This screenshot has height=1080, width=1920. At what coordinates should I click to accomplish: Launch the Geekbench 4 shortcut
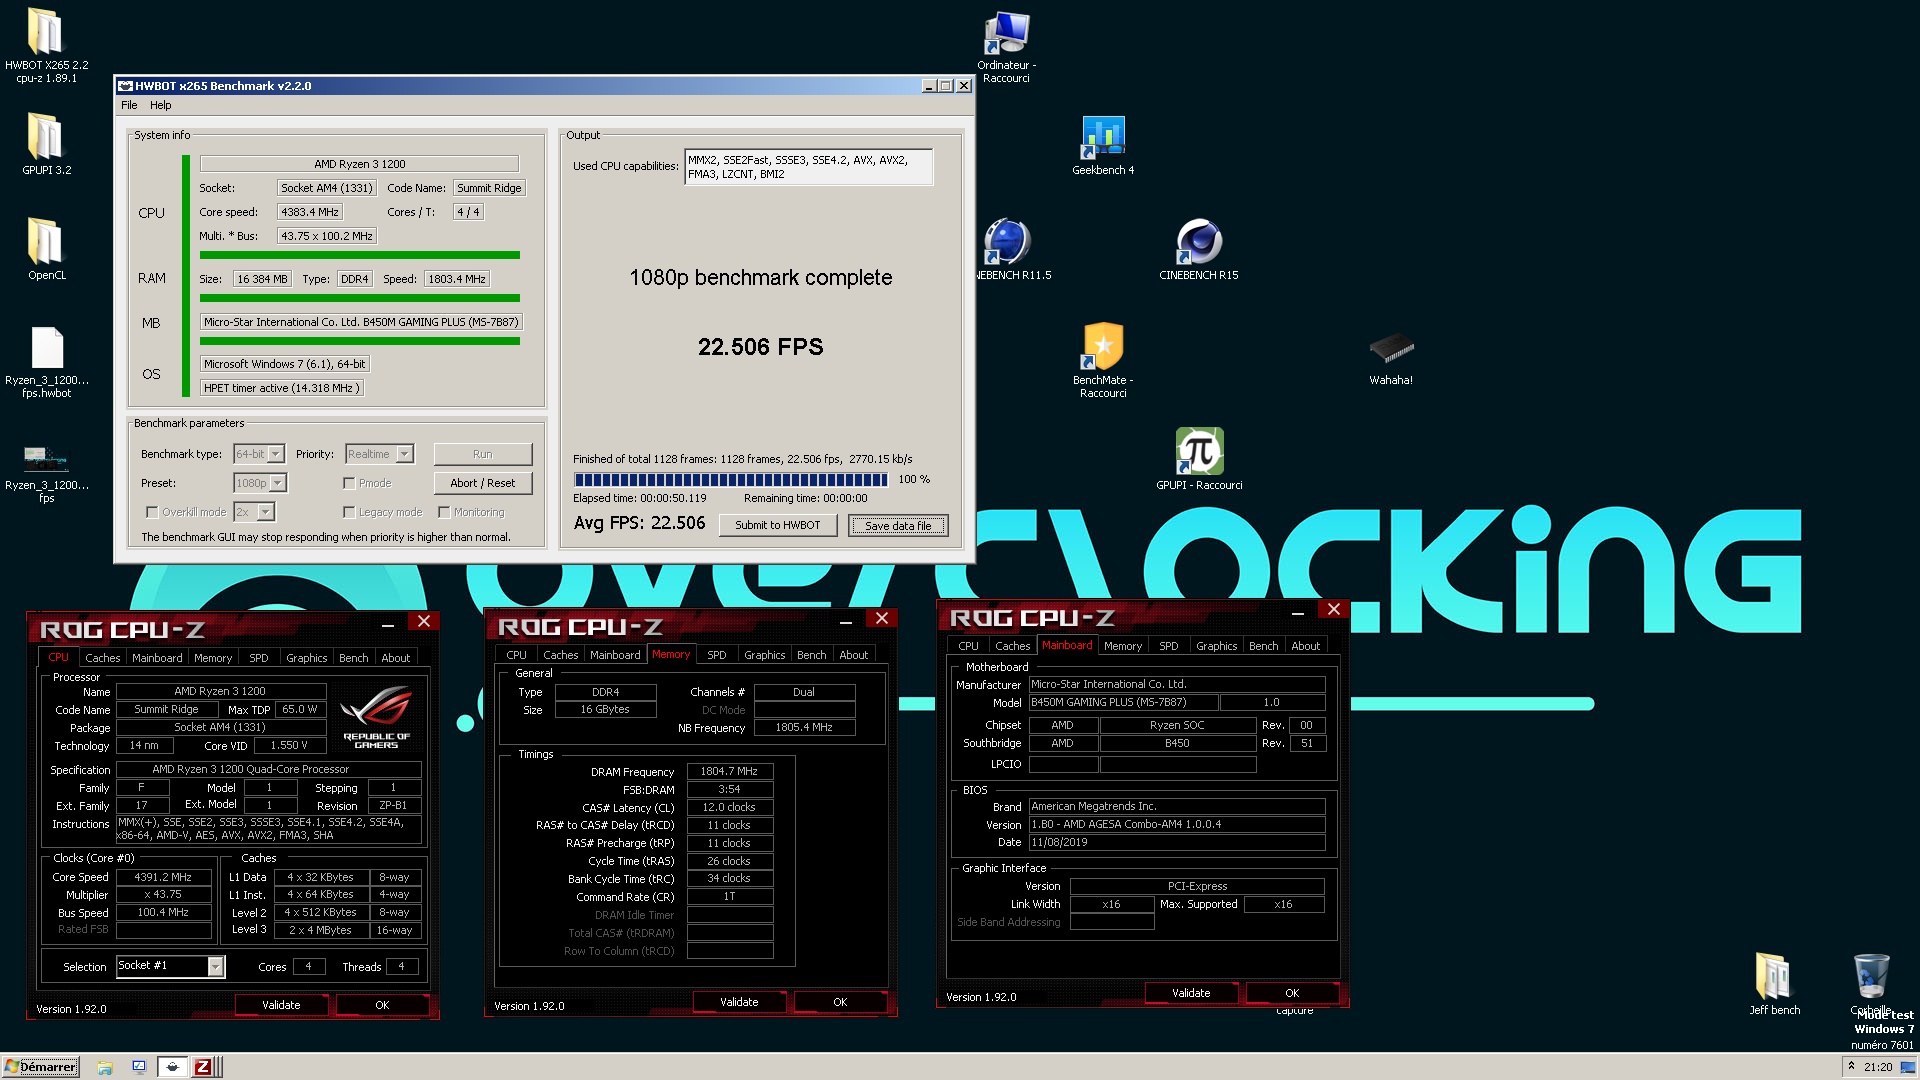pos(1103,137)
